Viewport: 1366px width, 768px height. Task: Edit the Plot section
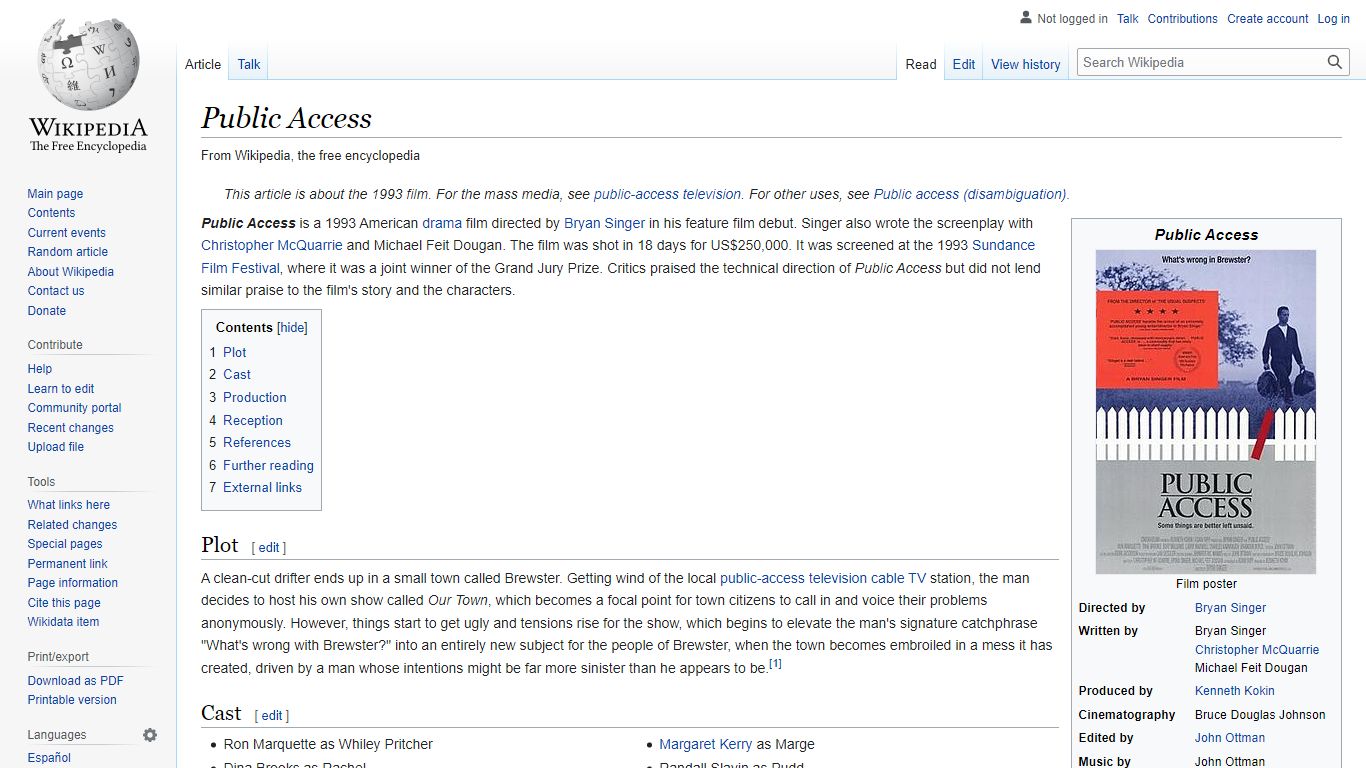[271, 548]
